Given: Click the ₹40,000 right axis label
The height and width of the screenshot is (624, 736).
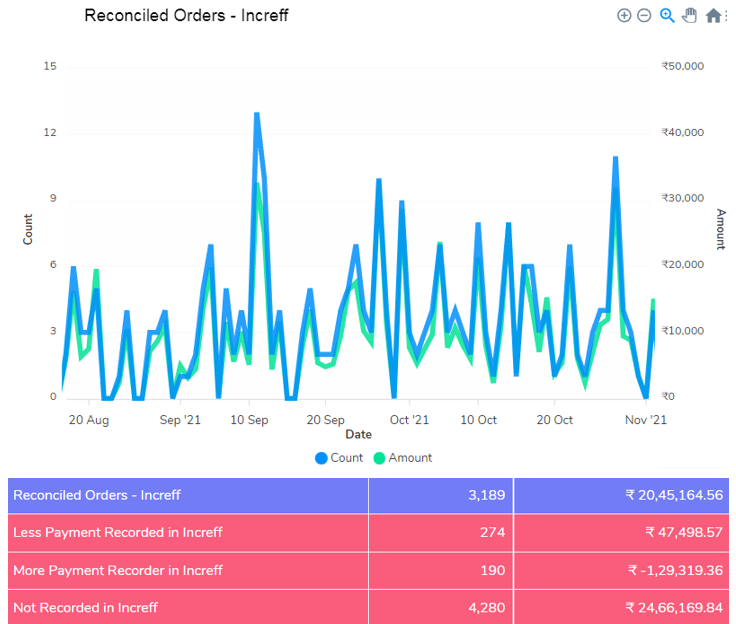Looking at the screenshot, I should tap(682, 132).
